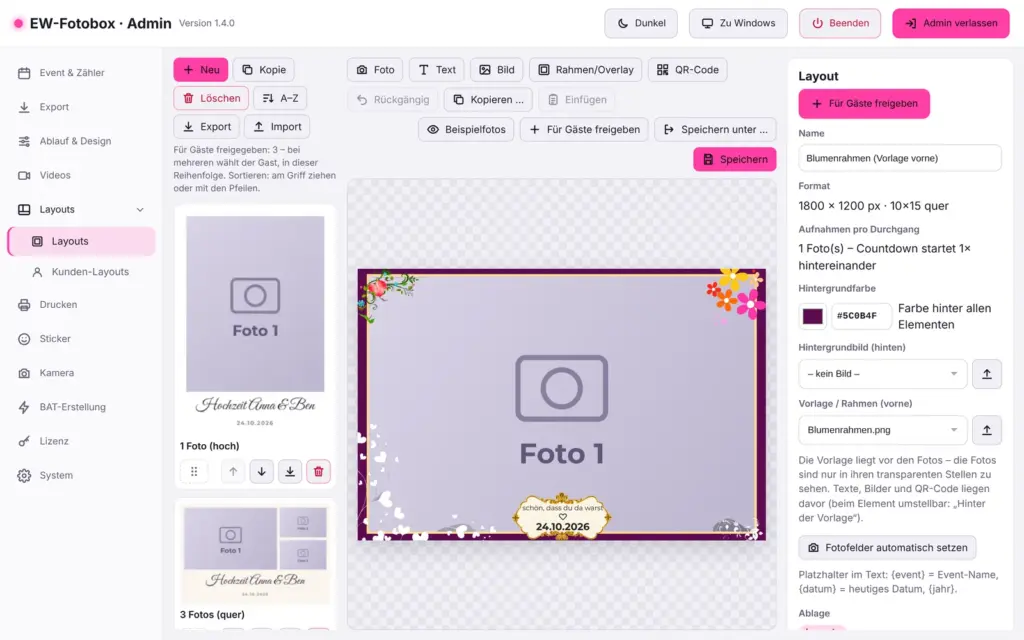Click the Beenden button
This screenshot has width=1024, height=640.
coord(840,23)
